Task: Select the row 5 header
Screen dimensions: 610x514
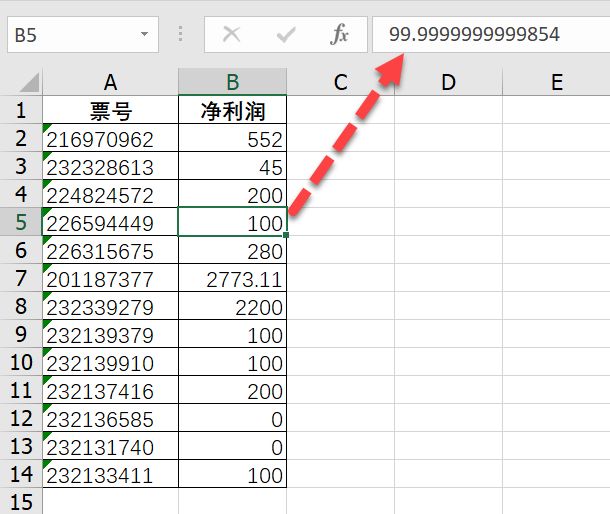Action: [x=21, y=223]
